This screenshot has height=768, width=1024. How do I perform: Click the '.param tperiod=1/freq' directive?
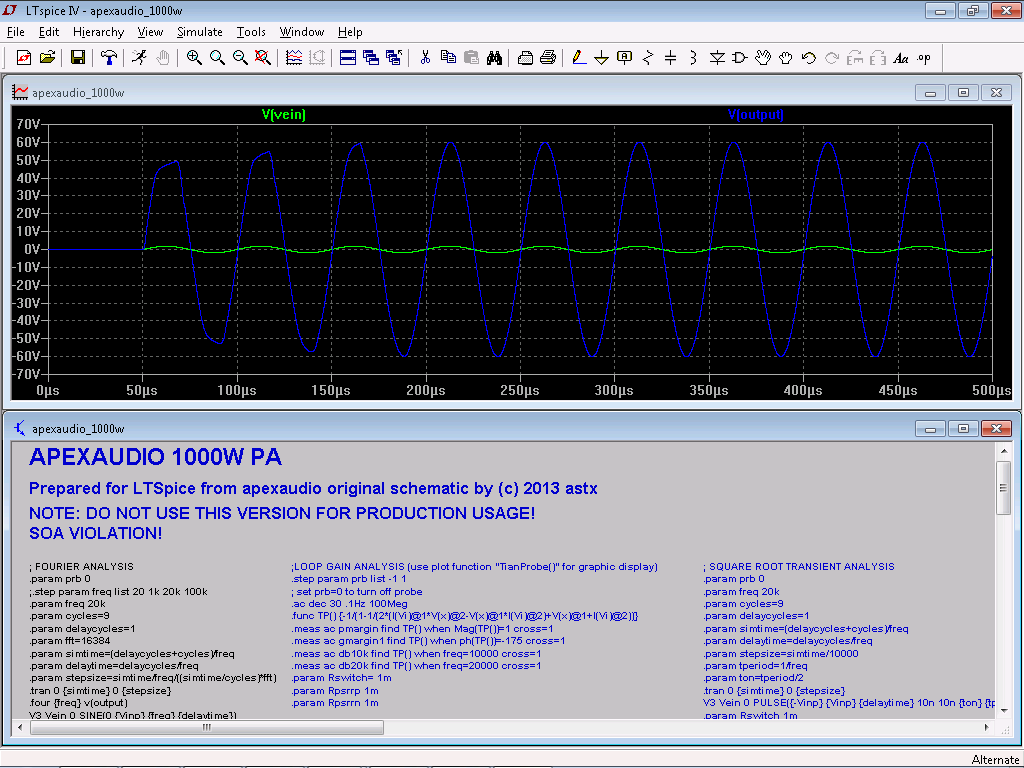tap(756, 666)
